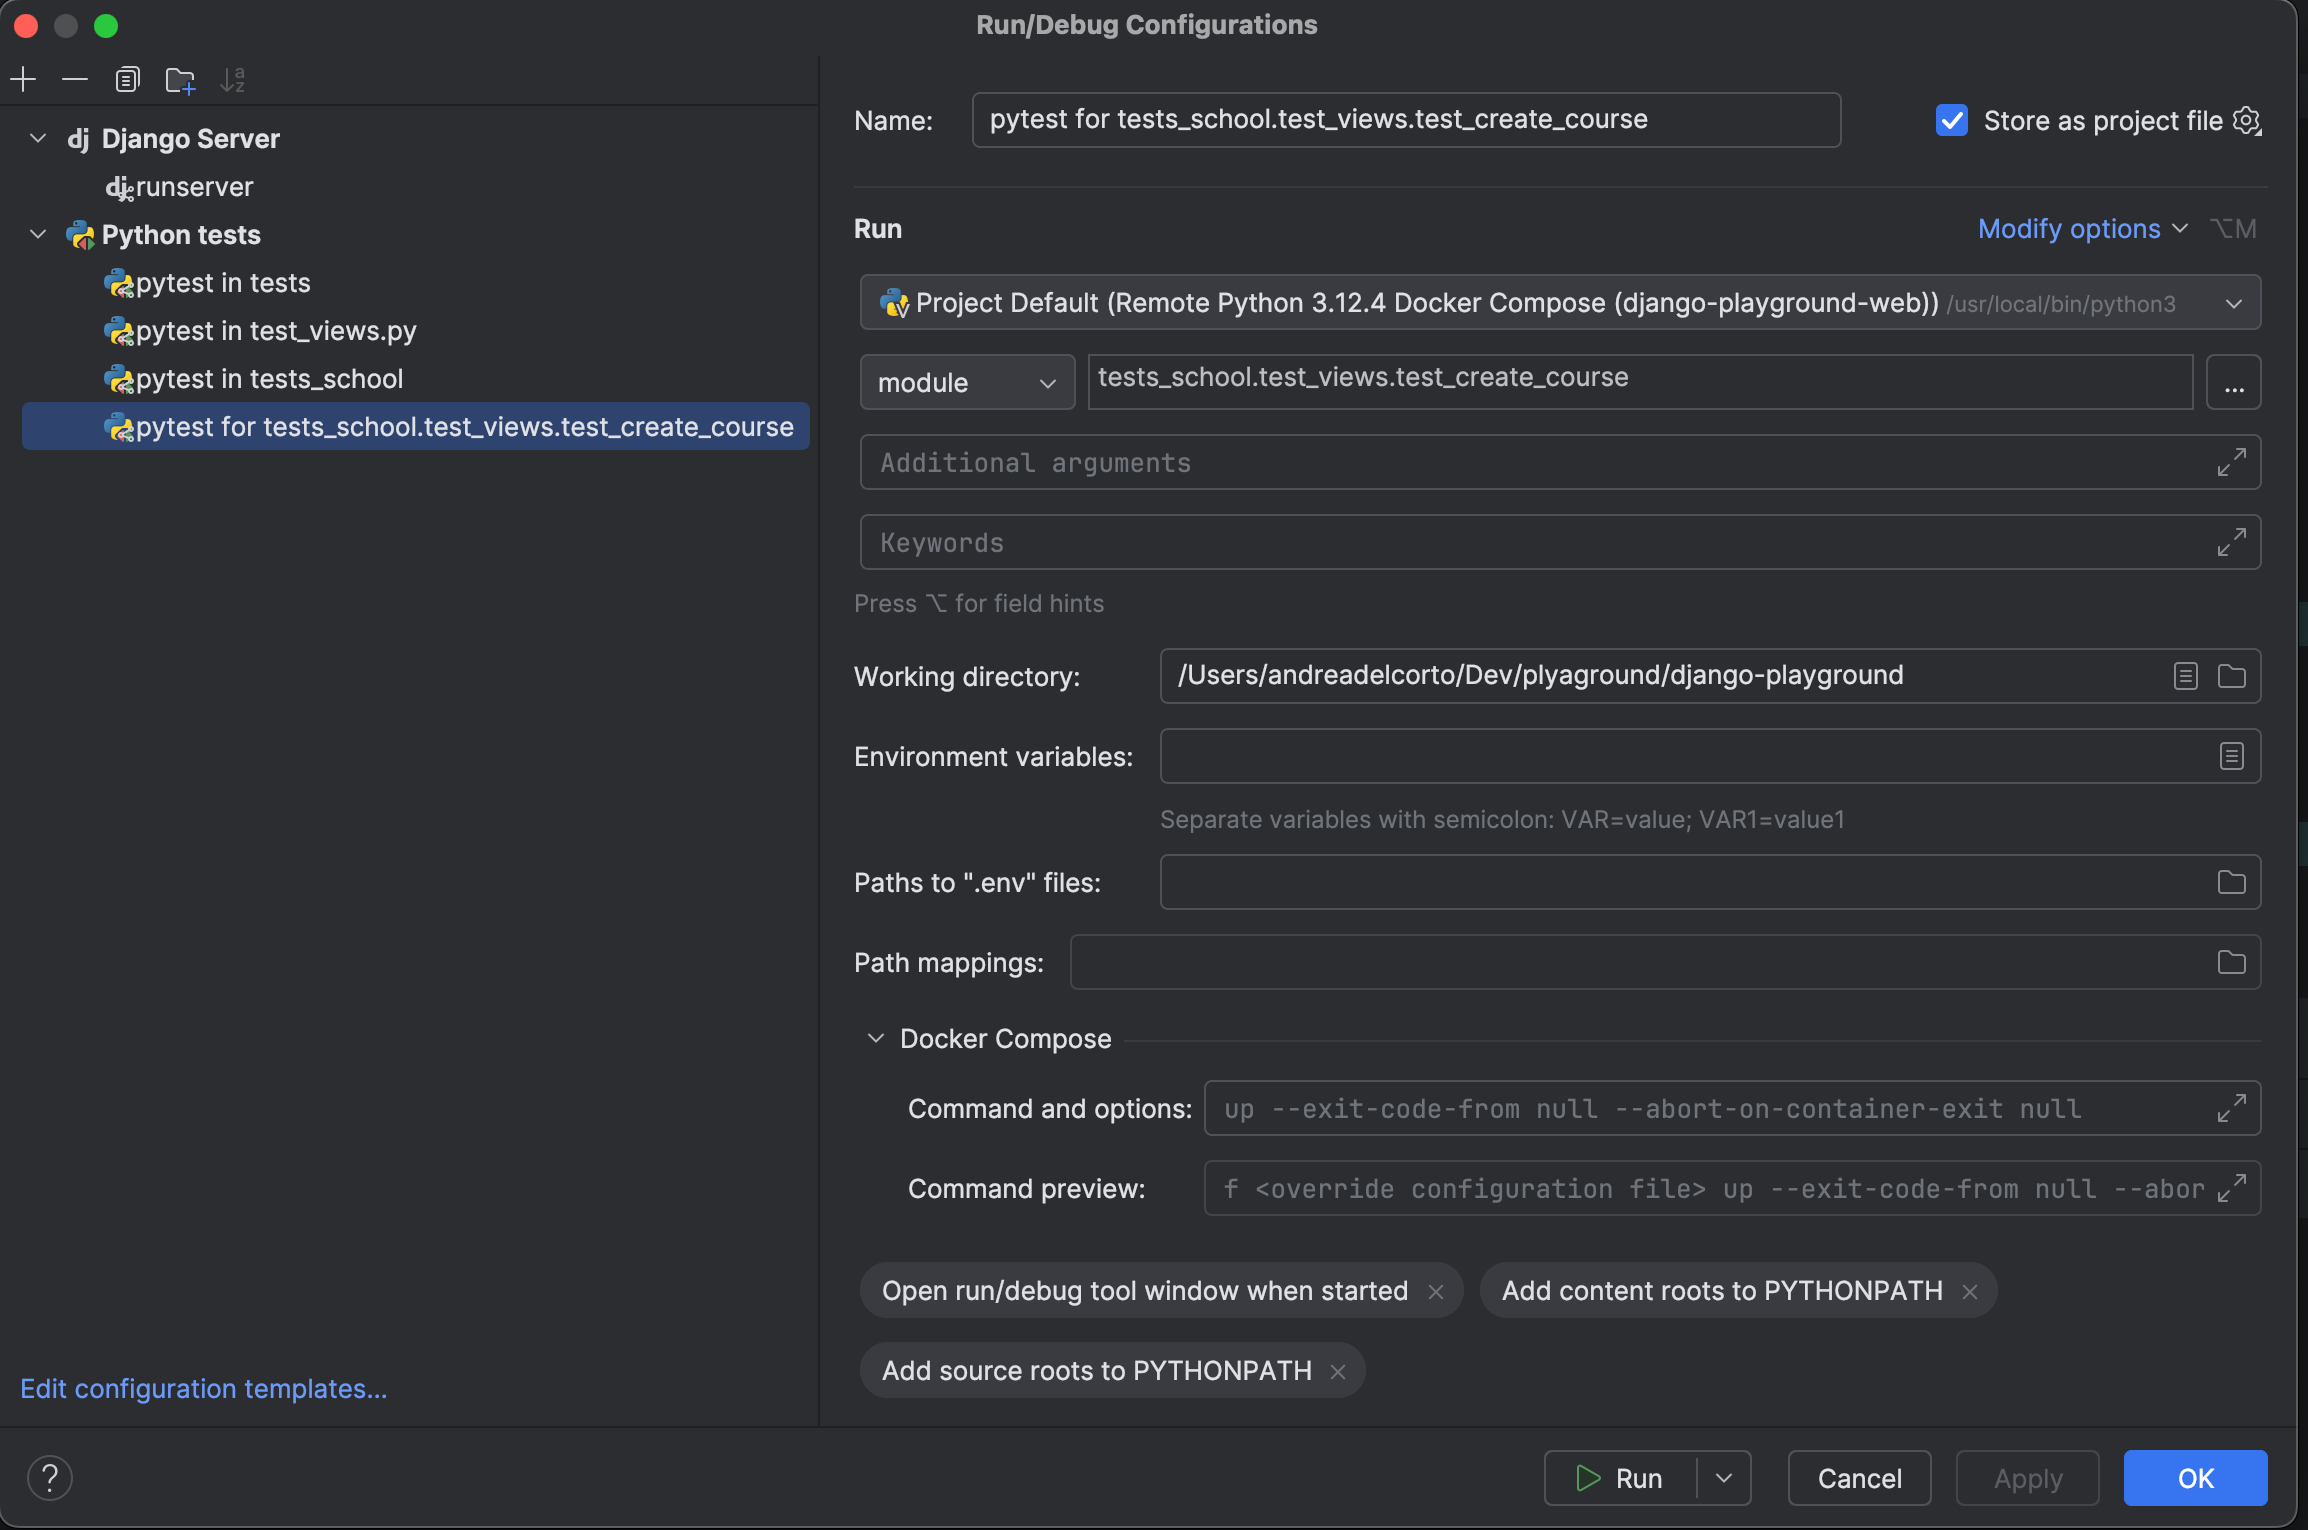Select pytest in tests_school configuration
The width and height of the screenshot is (2308, 1530).
269,379
